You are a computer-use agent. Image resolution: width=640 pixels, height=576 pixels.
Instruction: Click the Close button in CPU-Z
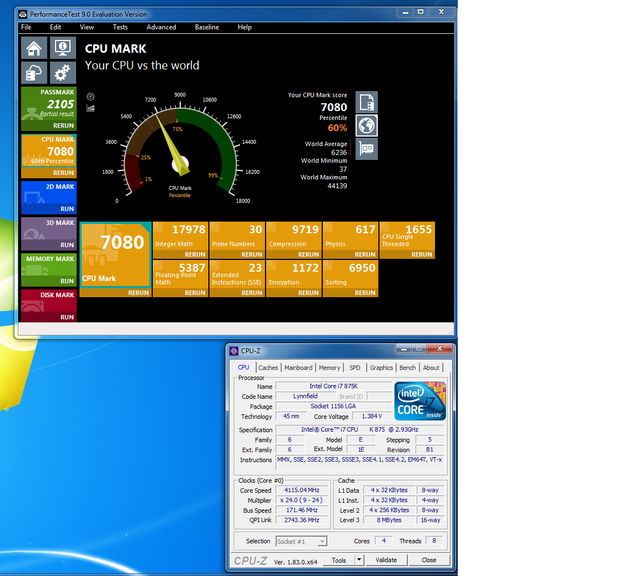click(x=429, y=560)
